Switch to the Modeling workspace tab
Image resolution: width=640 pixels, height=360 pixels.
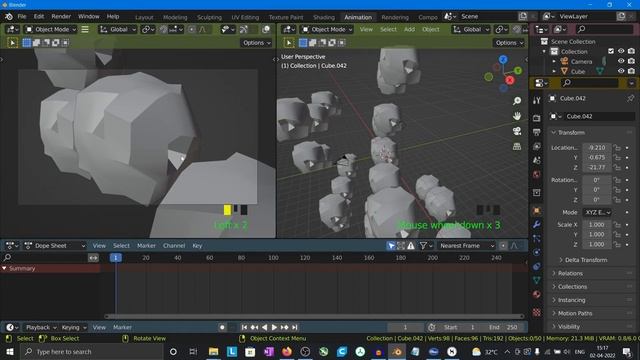click(175, 17)
